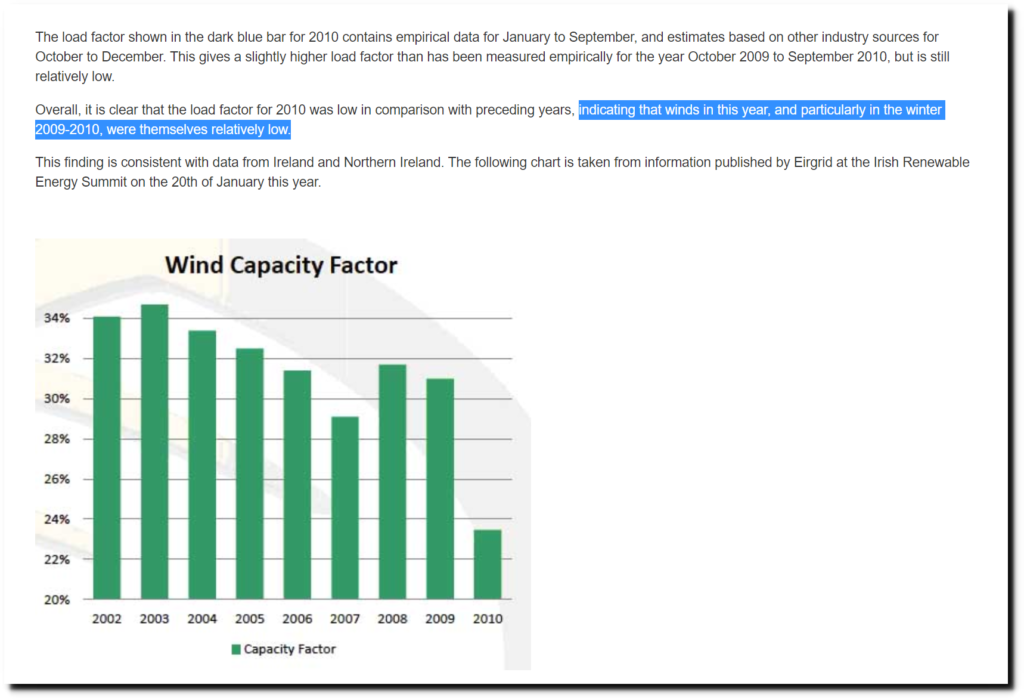
Task: Select the '2007' x-axis label
Action: [345, 619]
